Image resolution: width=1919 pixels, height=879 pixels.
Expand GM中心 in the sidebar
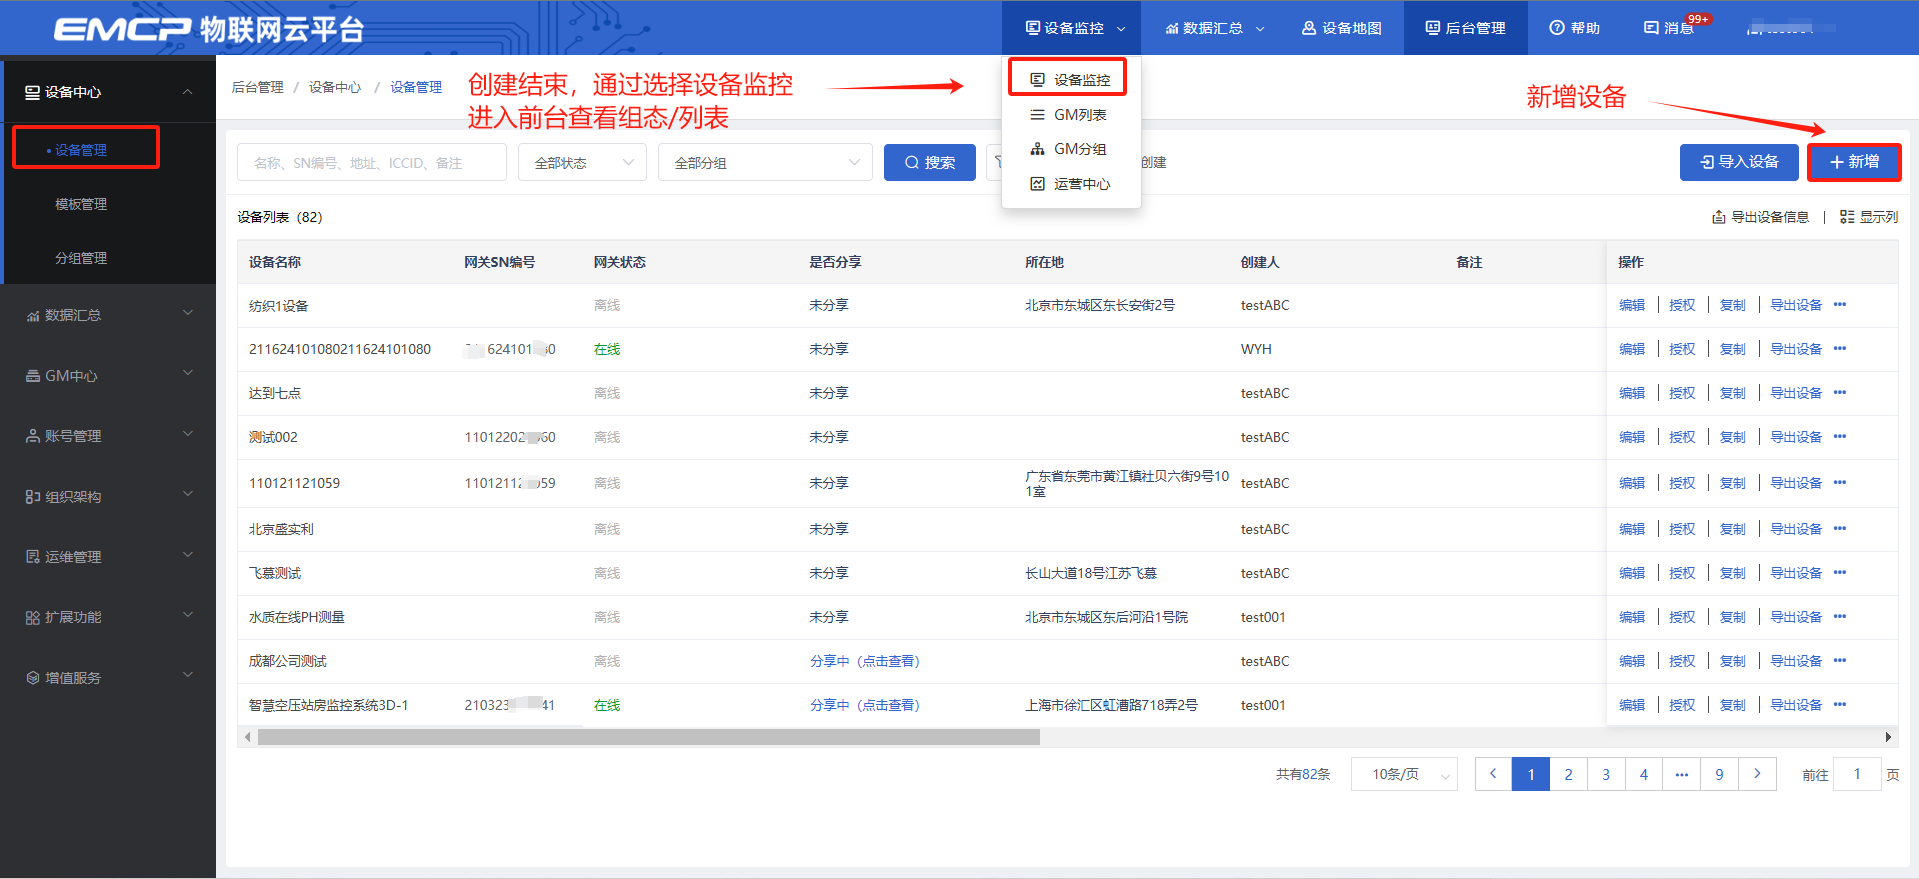click(108, 376)
